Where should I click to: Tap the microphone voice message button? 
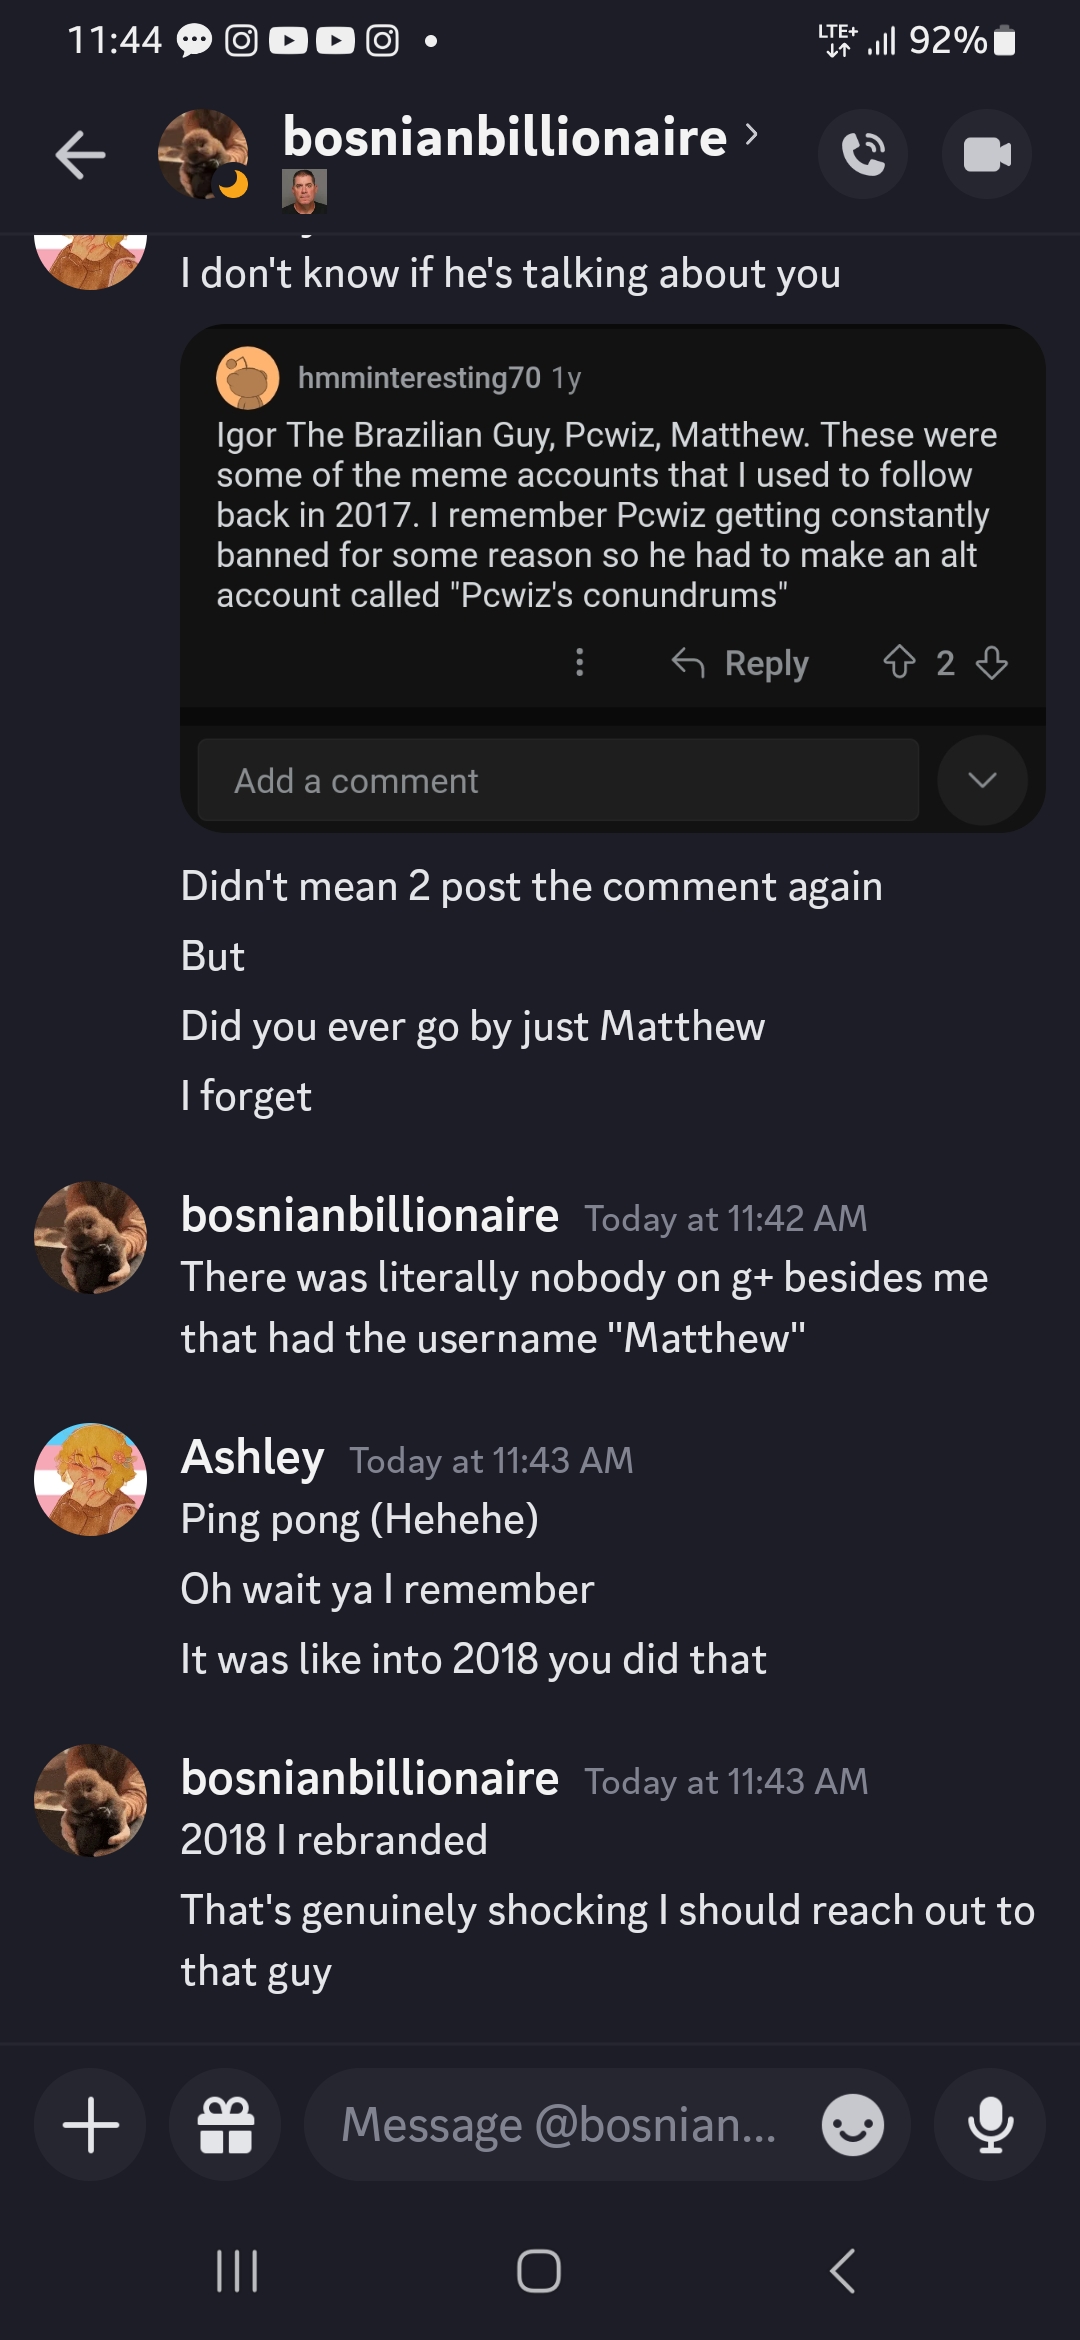[991, 2124]
